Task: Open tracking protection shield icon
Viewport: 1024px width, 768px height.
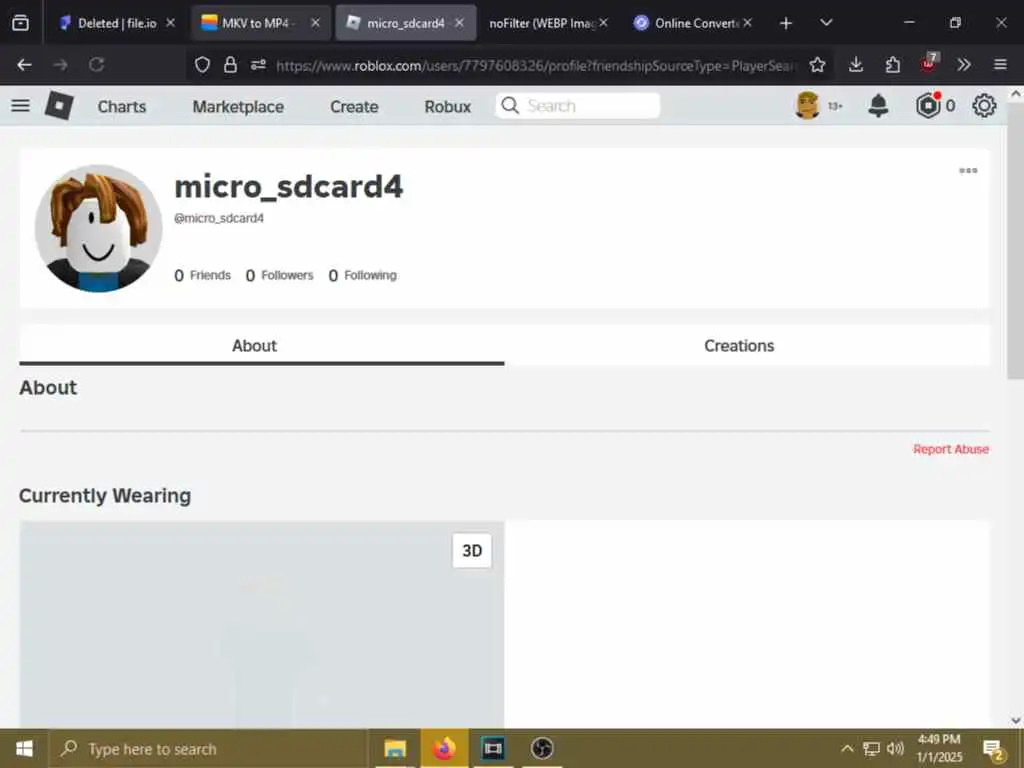Action: 202,65
